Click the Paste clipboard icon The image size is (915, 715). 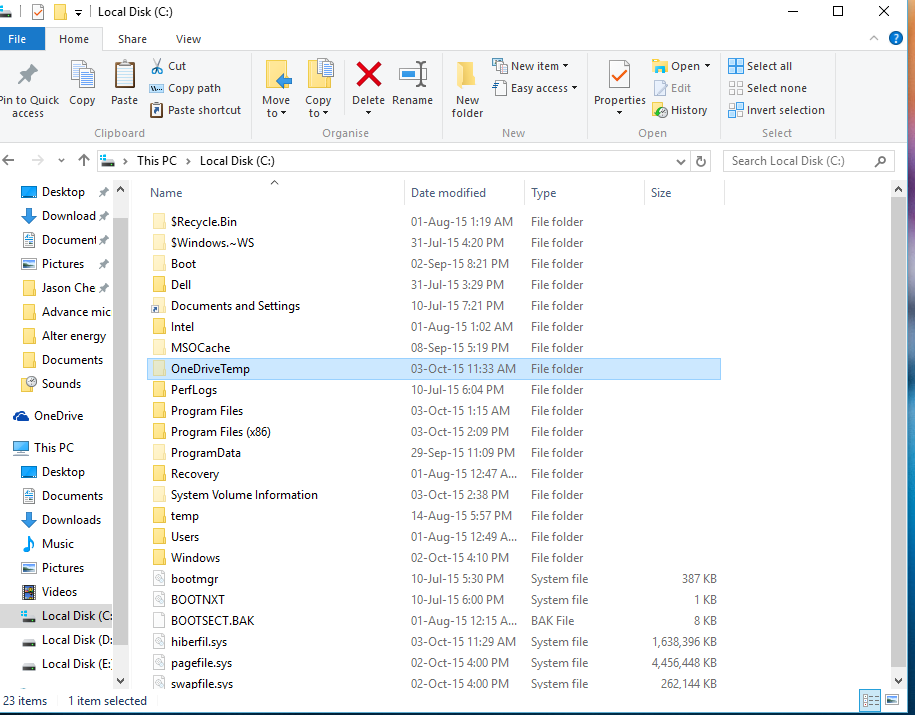point(124,76)
